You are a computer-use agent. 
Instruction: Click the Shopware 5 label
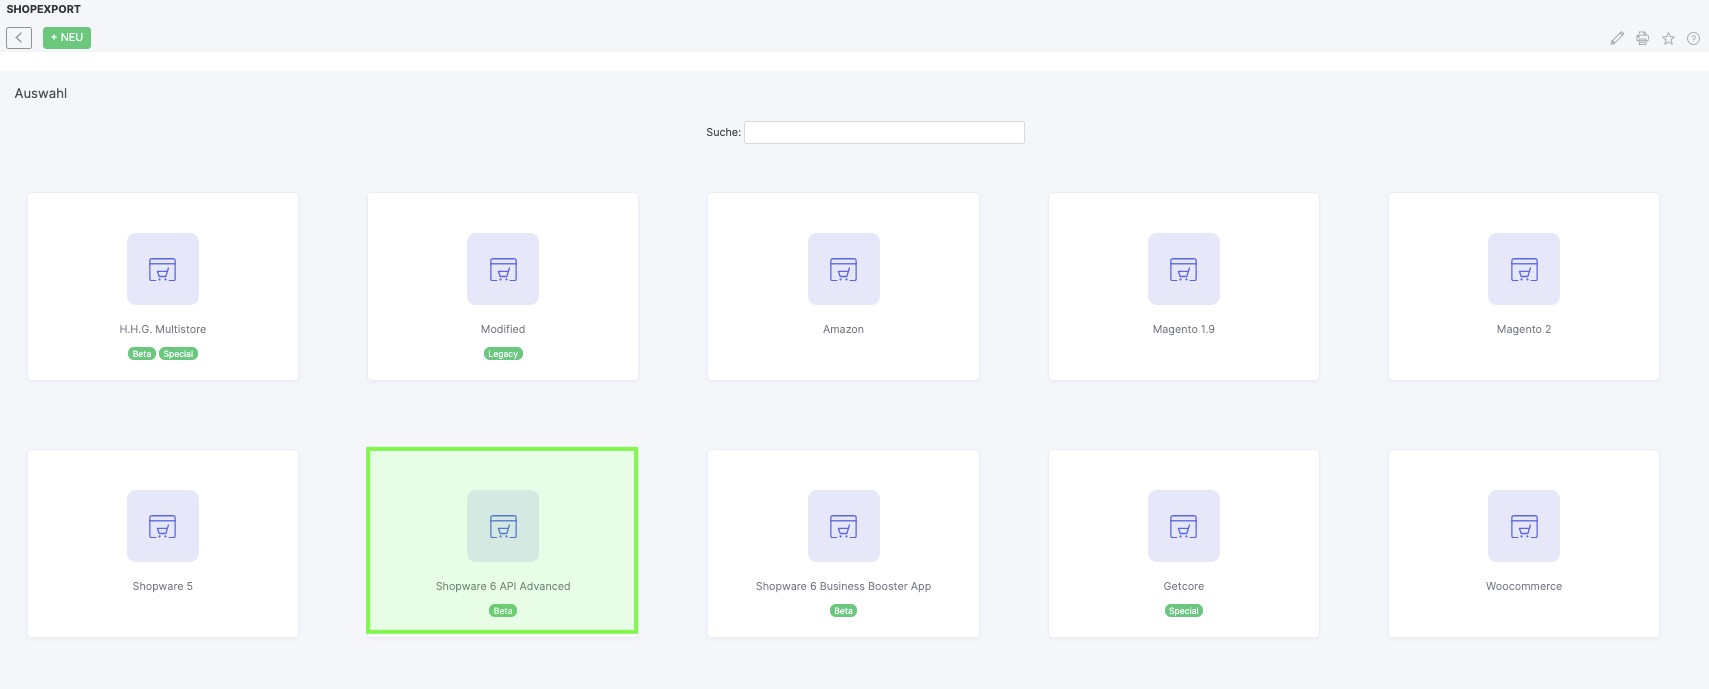[x=163, y=586]
